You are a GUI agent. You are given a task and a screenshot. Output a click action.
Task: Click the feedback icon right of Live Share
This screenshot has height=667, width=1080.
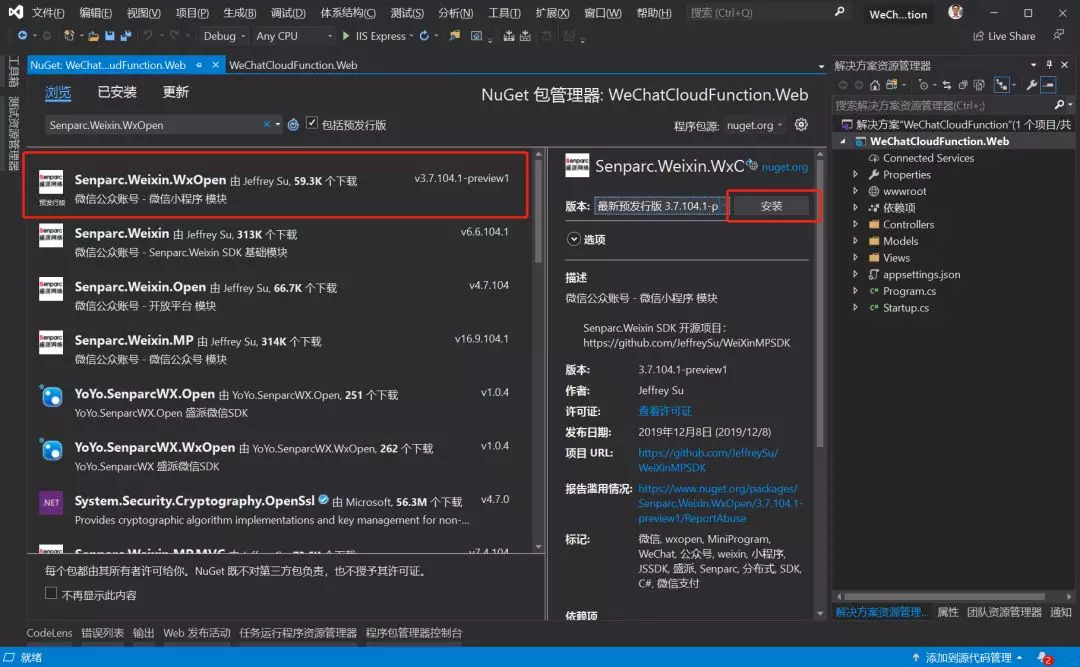(1059, 34)
